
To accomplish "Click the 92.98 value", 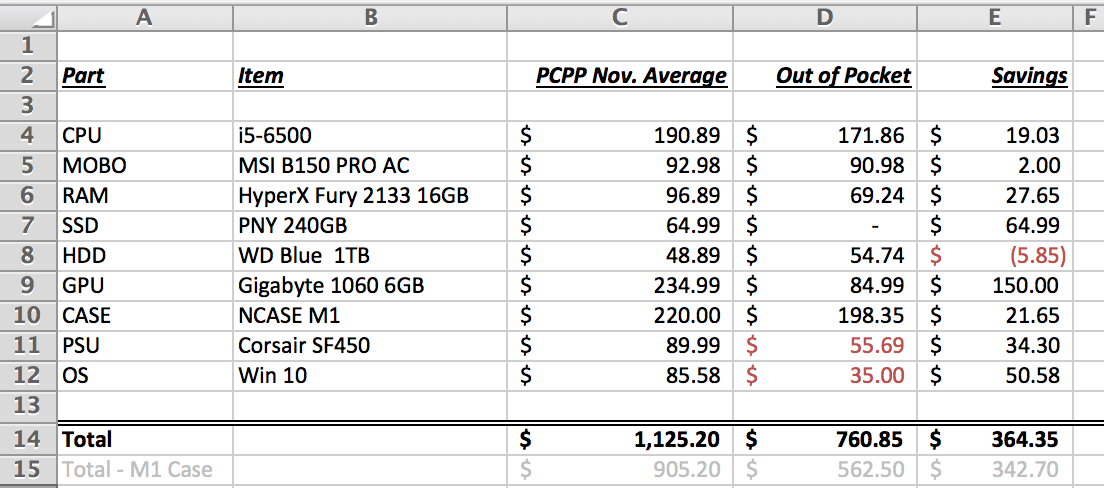I will pos(693,165).
